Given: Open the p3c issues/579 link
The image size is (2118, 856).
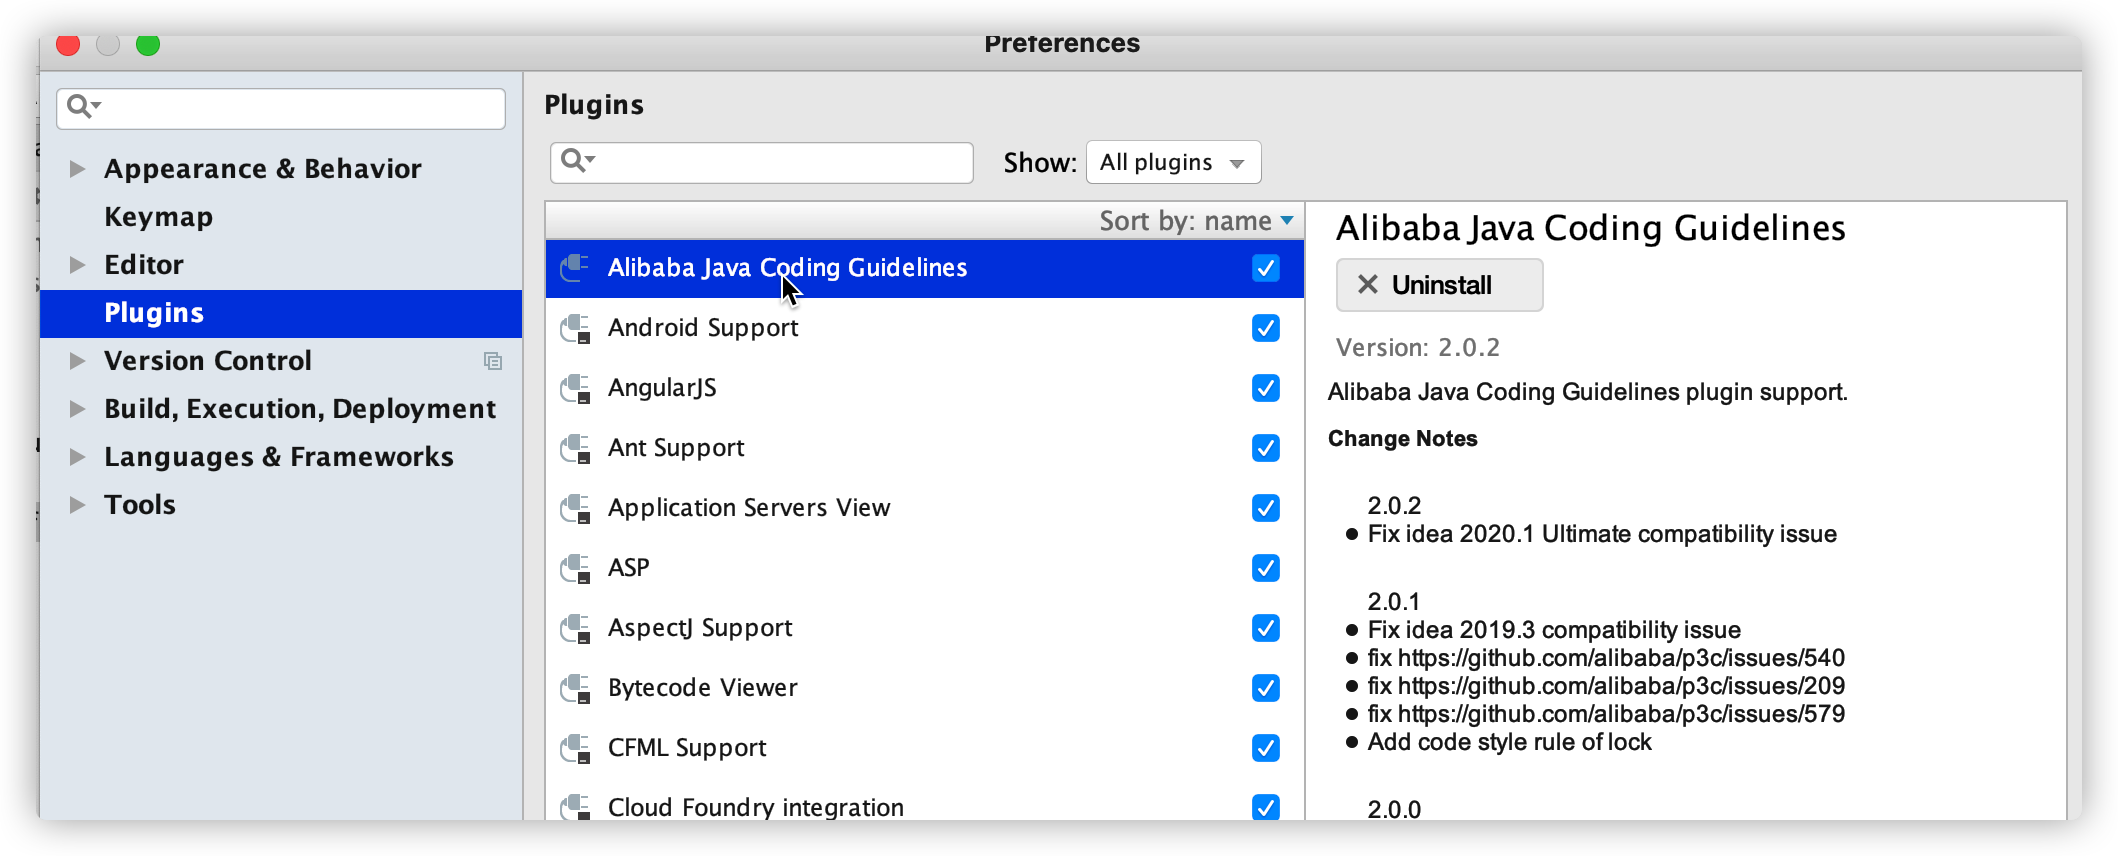Looking at the screenshot, I should (1621, 714).
